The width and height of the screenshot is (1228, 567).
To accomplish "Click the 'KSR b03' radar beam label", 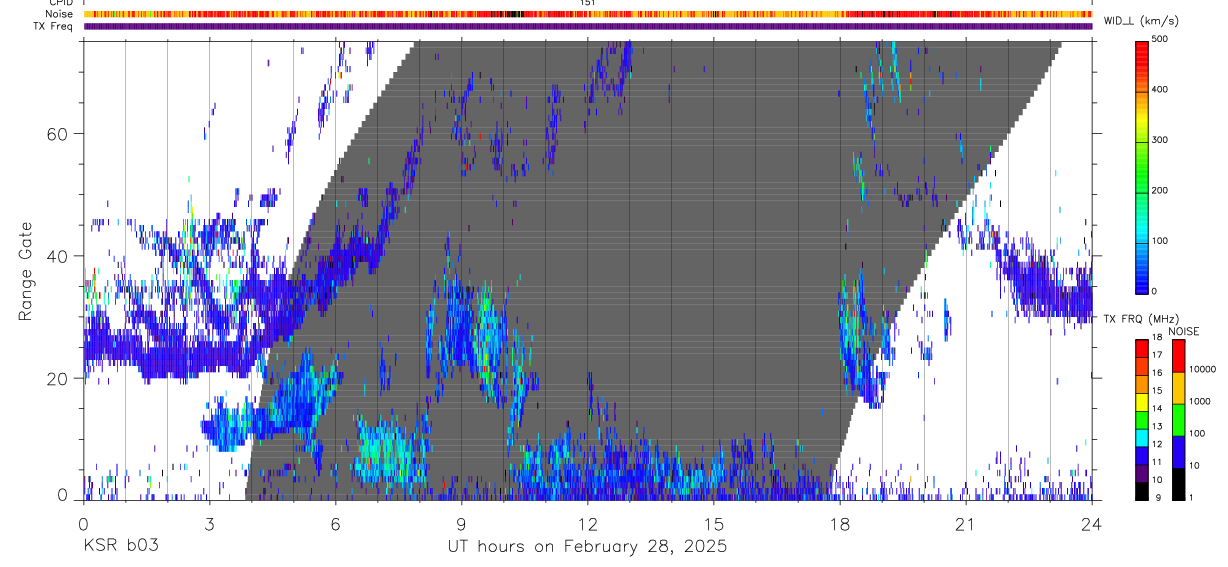I will tap(119, 546).
